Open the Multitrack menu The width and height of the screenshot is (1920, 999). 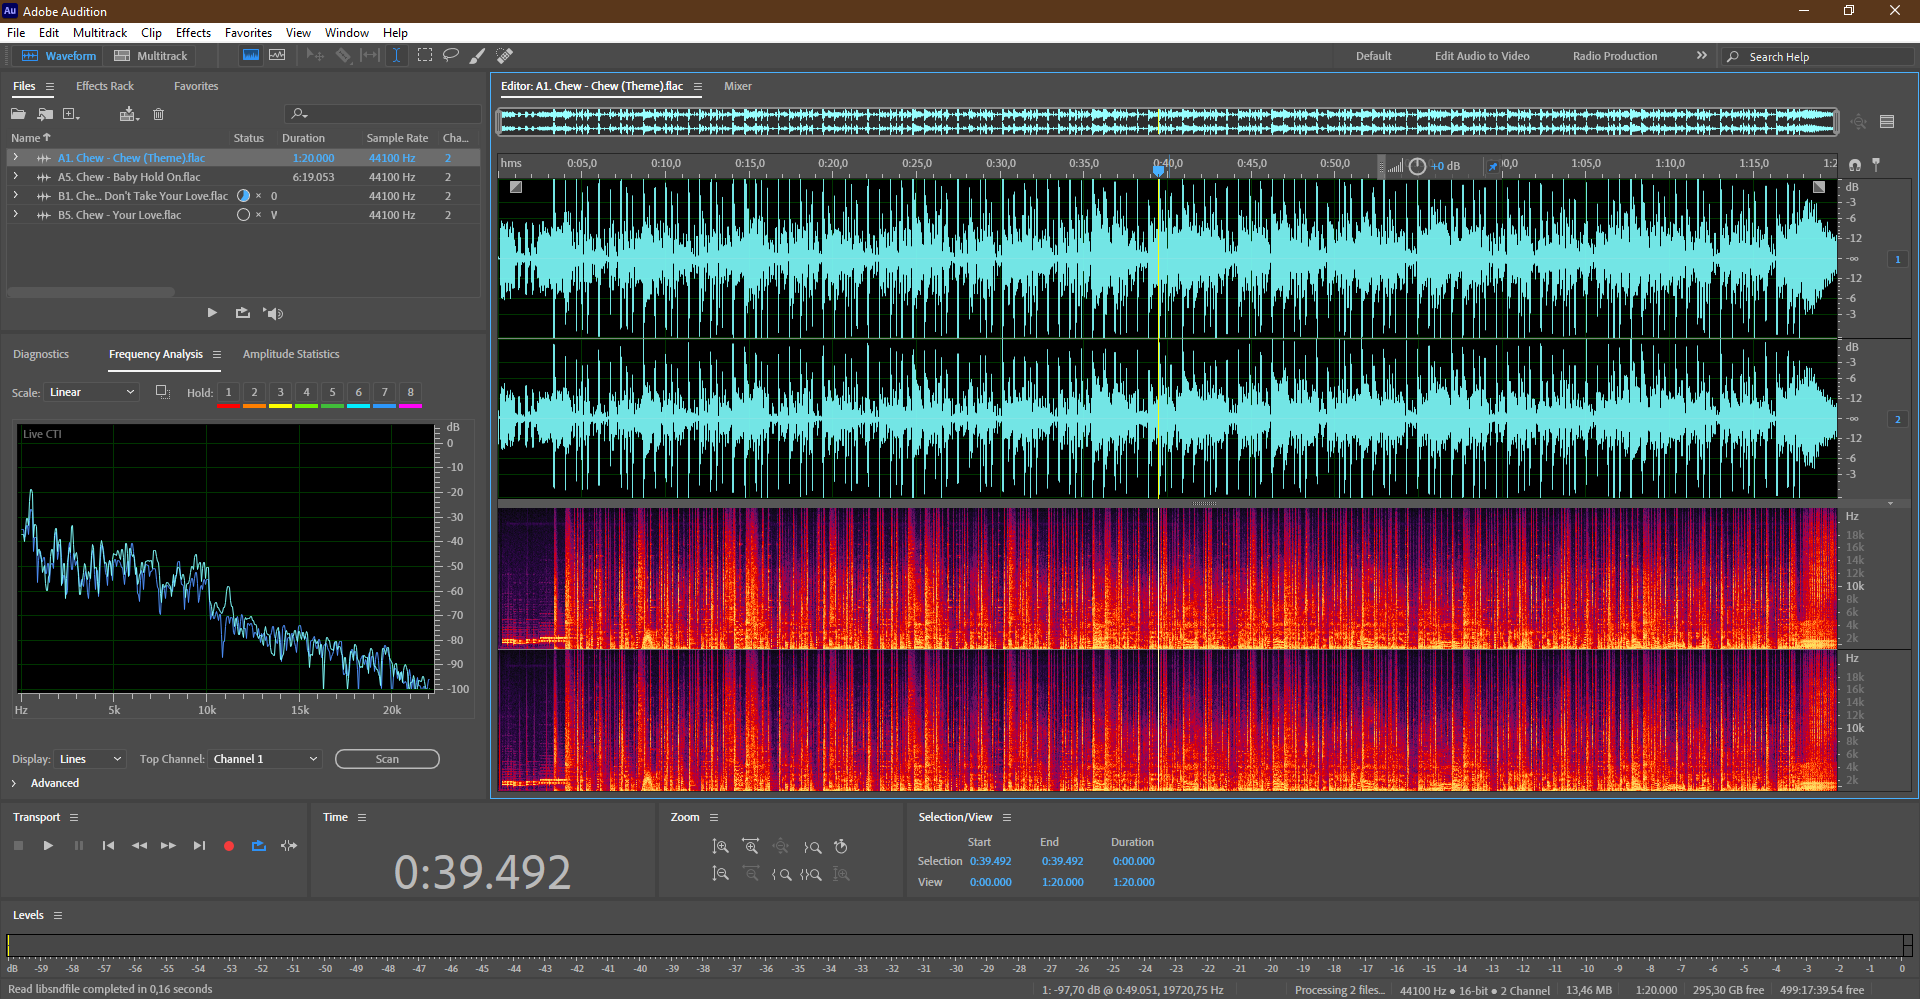(100, 33)
